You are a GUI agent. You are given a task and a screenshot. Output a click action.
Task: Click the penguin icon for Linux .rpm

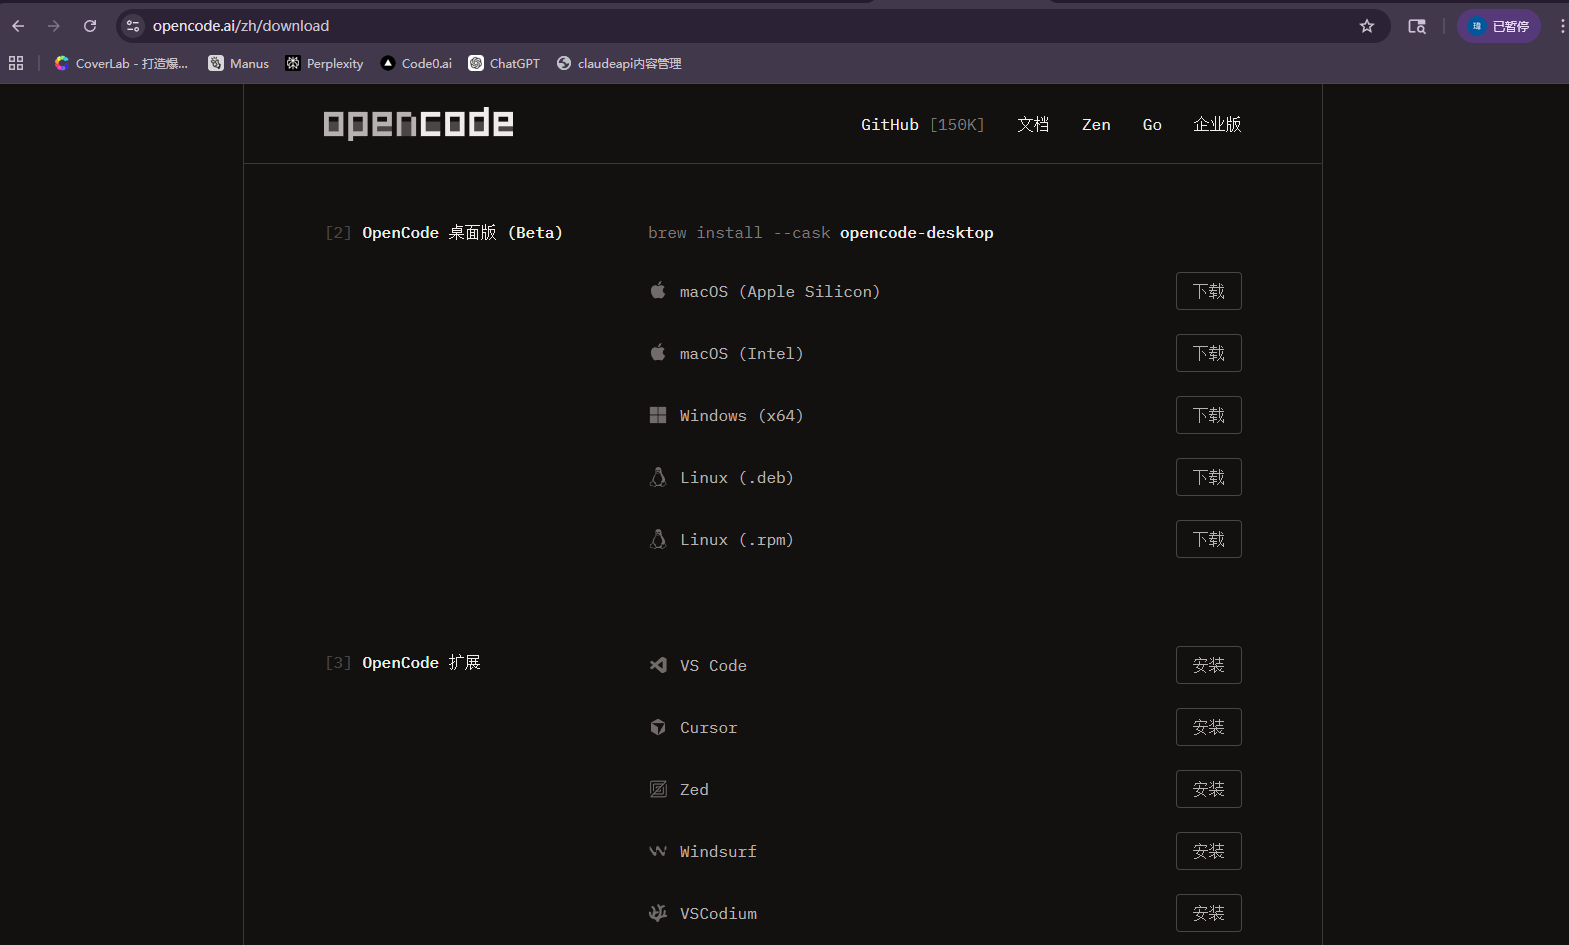pos(658,539)
